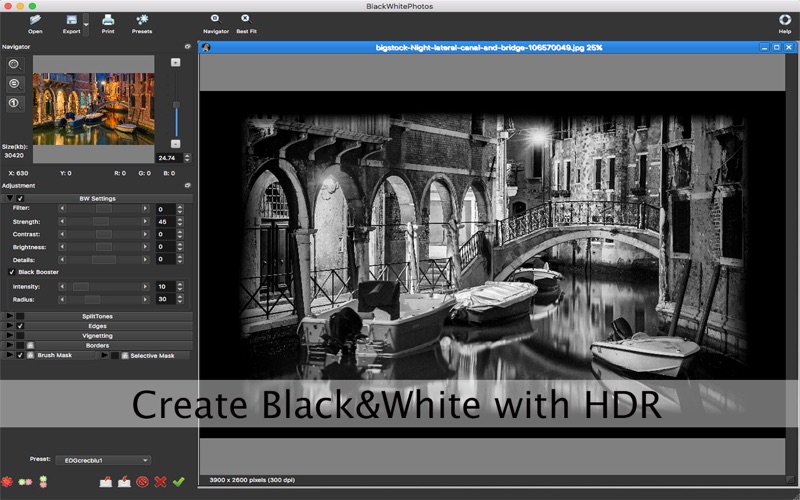800x500 pixels.
Task: Enable the SplitTones checkbox
Action: tap(20, 316)
